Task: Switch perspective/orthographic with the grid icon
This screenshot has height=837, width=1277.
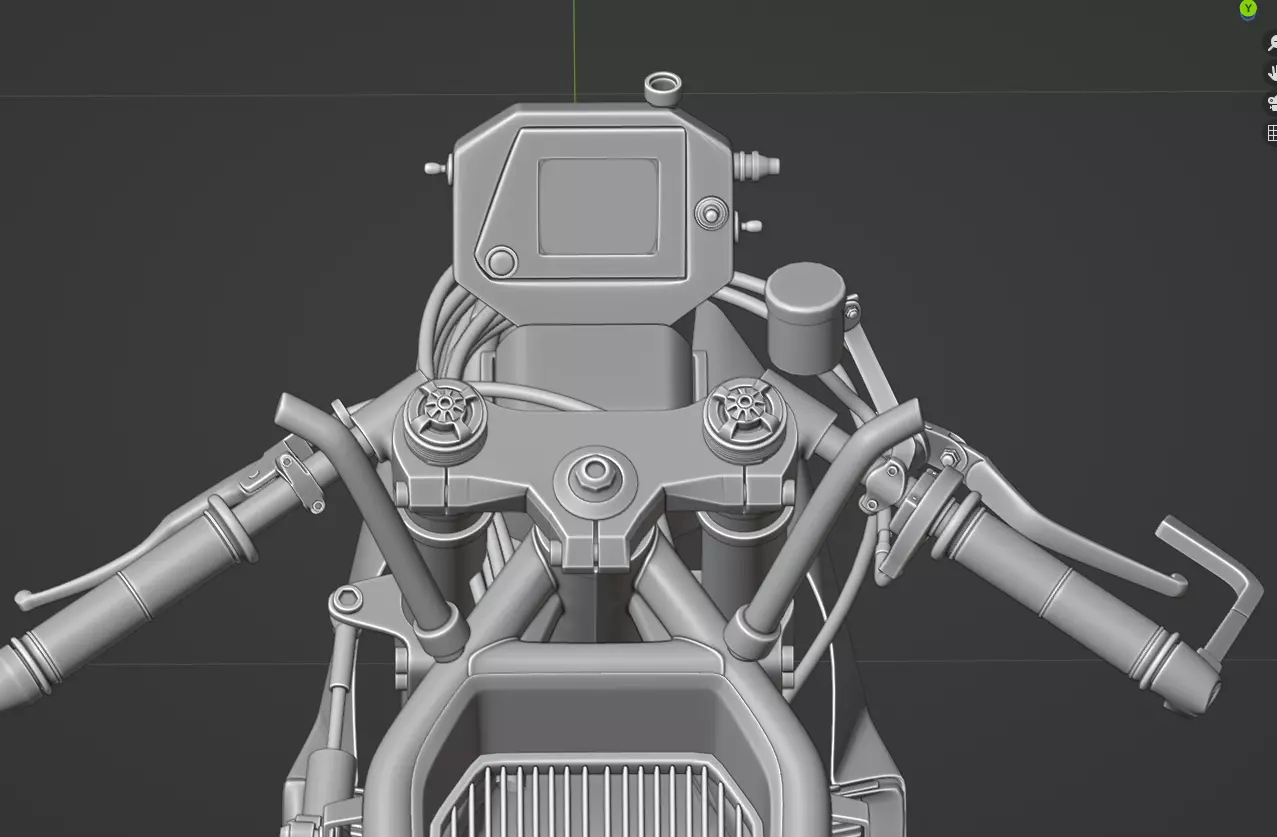Action: (1272, 133)
